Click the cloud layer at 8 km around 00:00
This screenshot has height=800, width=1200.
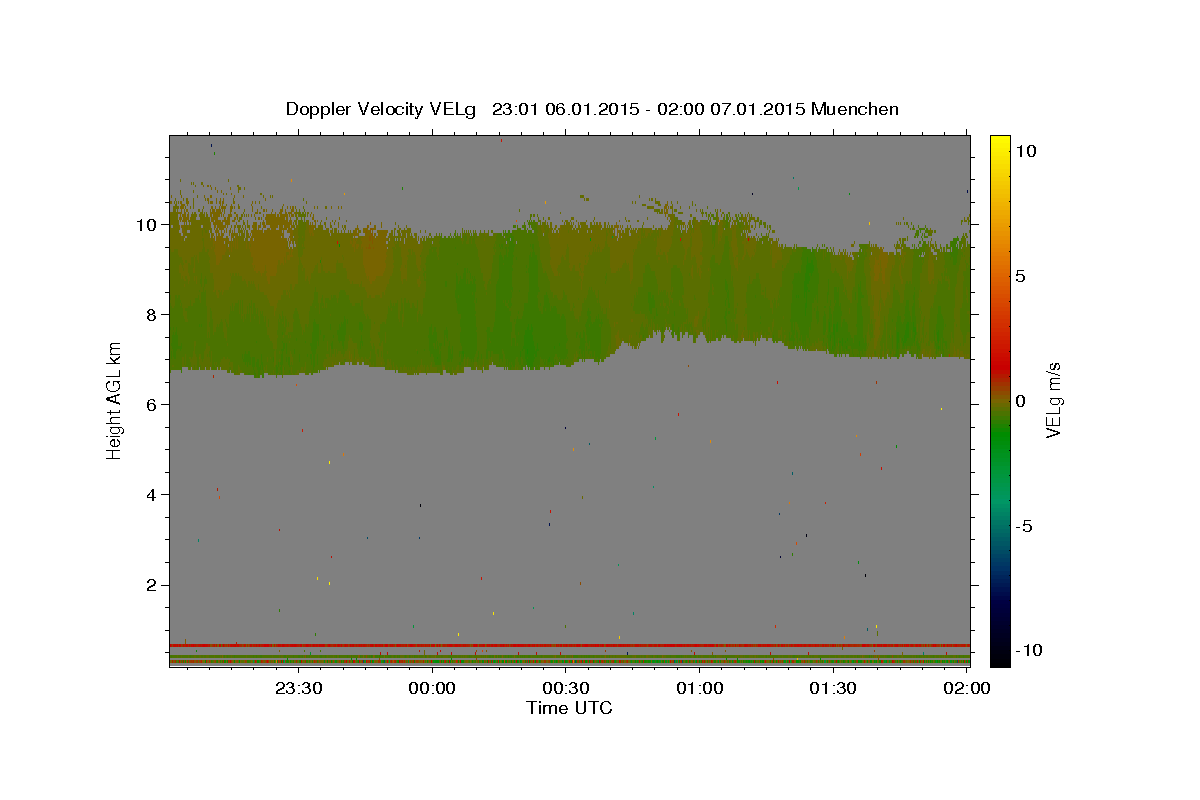pyautogui.click(x=433, y=314)
